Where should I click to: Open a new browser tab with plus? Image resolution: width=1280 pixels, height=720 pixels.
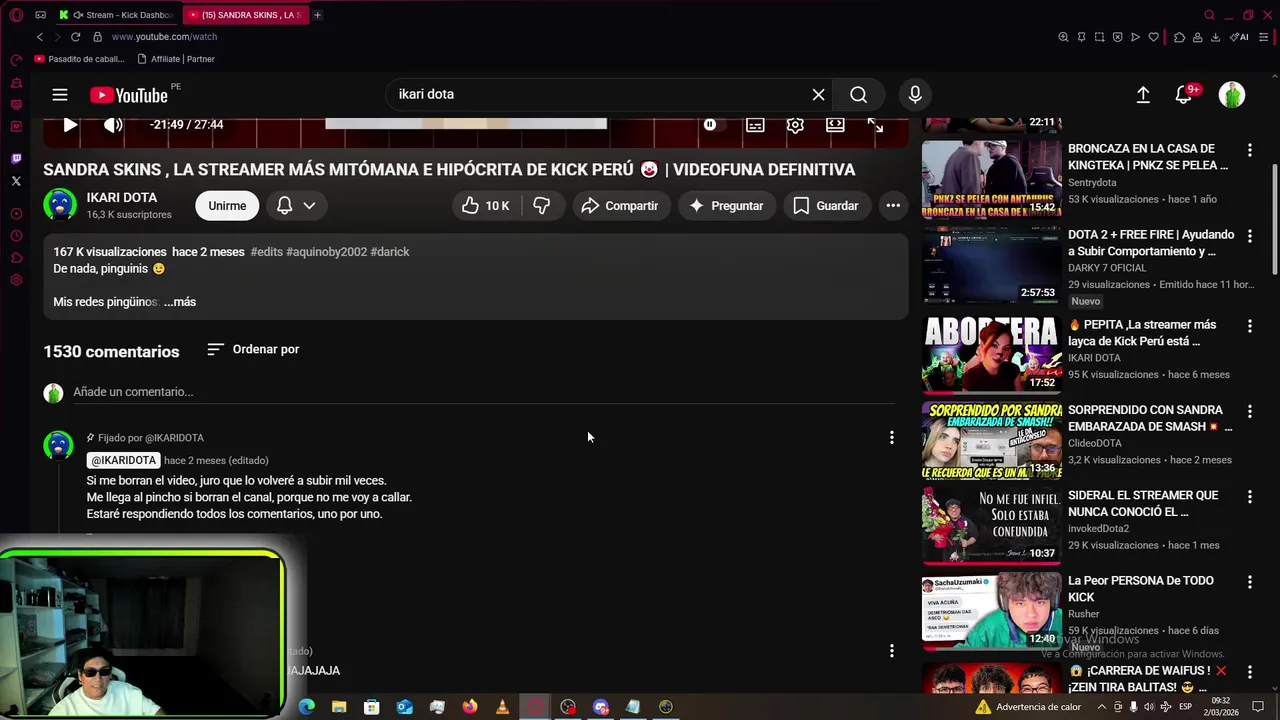point(317,15)
